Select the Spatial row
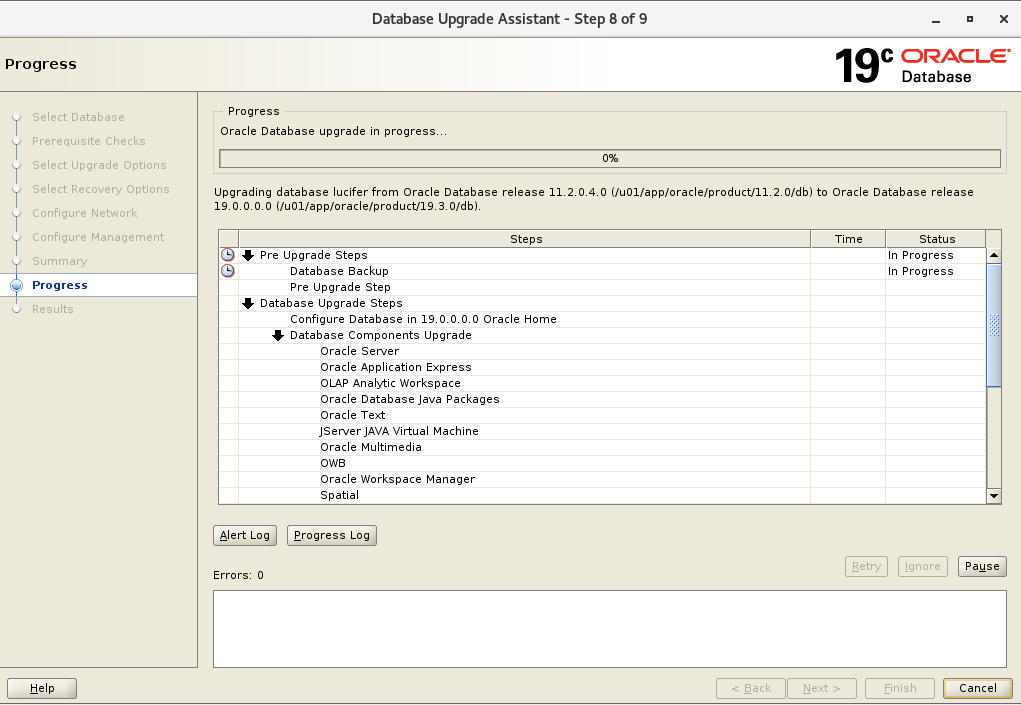 (602, 495)
